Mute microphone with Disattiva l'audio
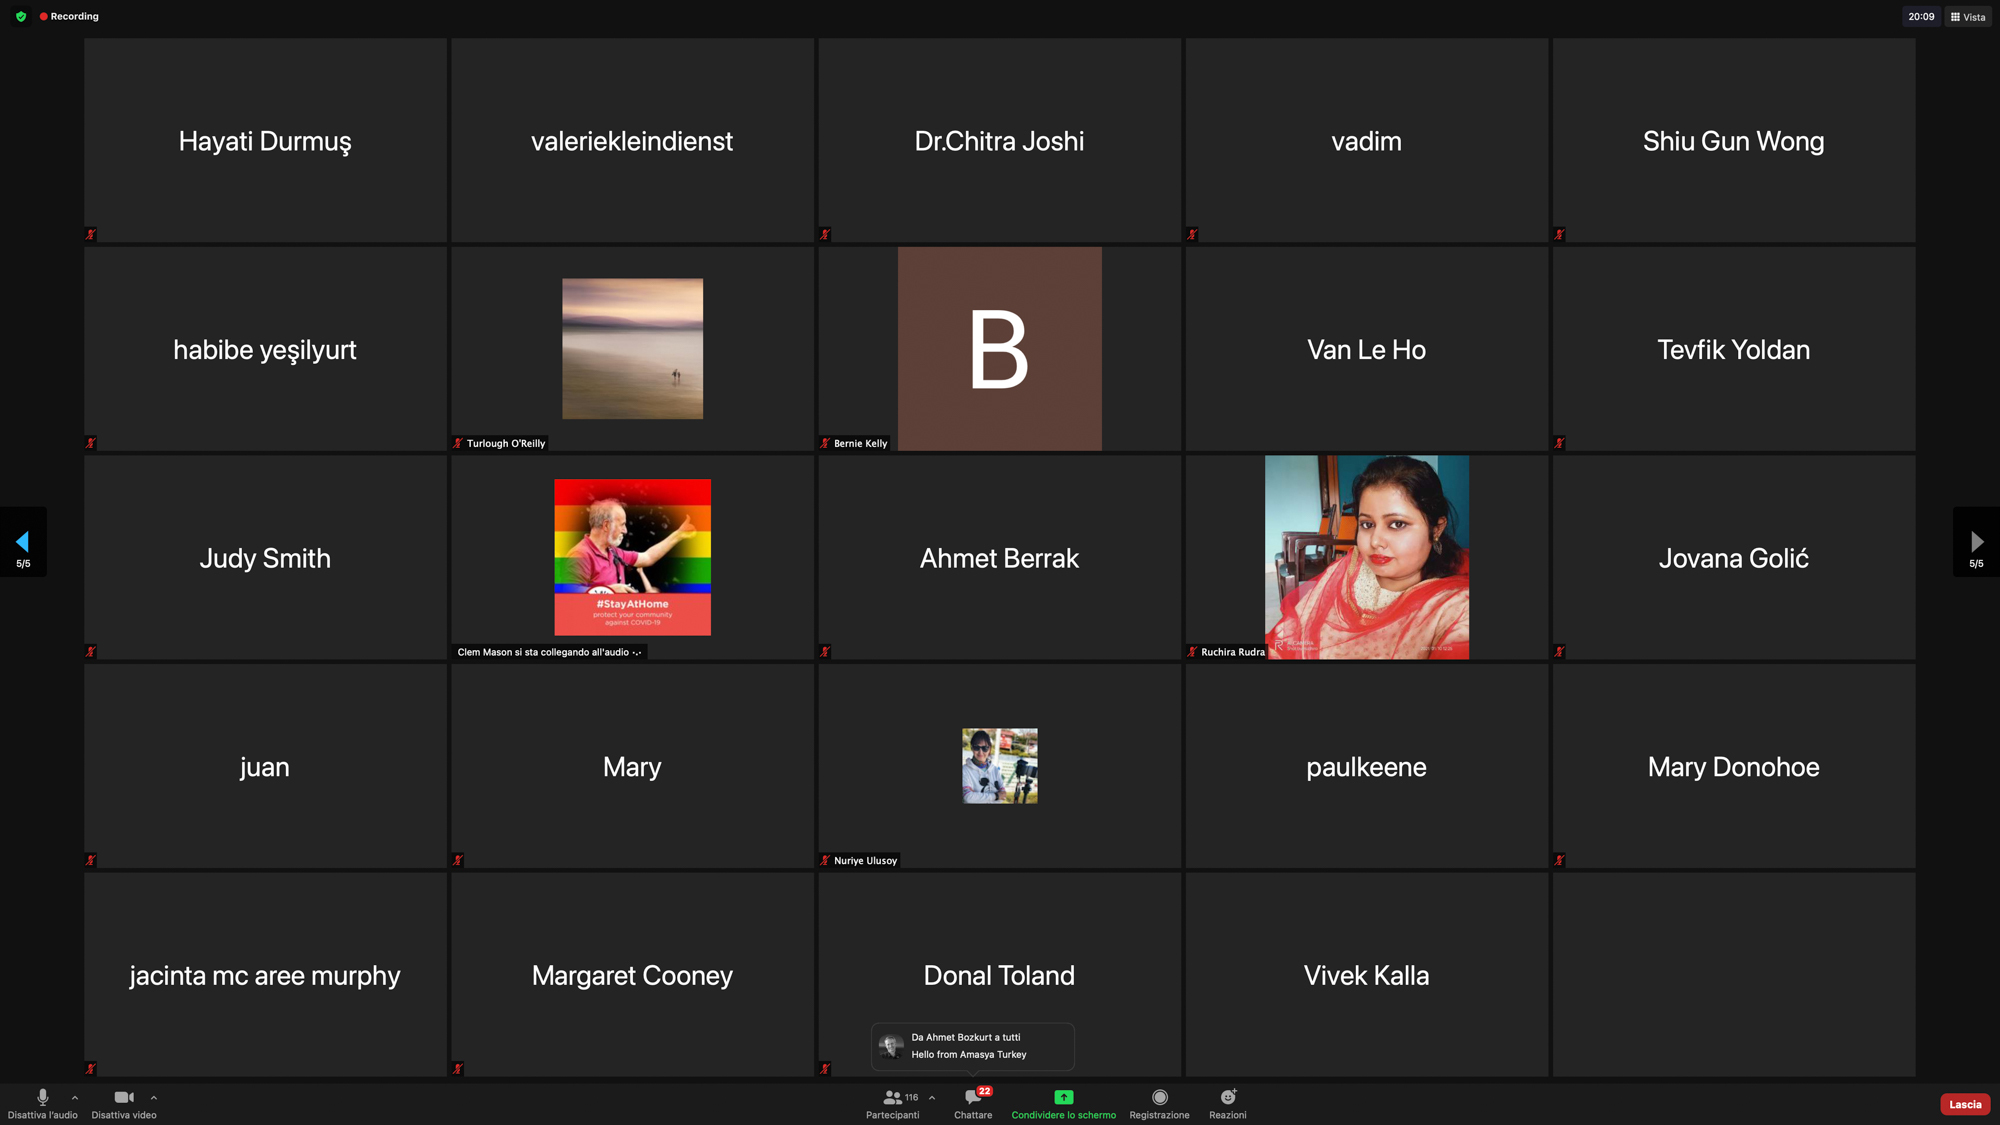Image resolution: width=2000 pixels, height=1125 pixels. point(42,1098)
